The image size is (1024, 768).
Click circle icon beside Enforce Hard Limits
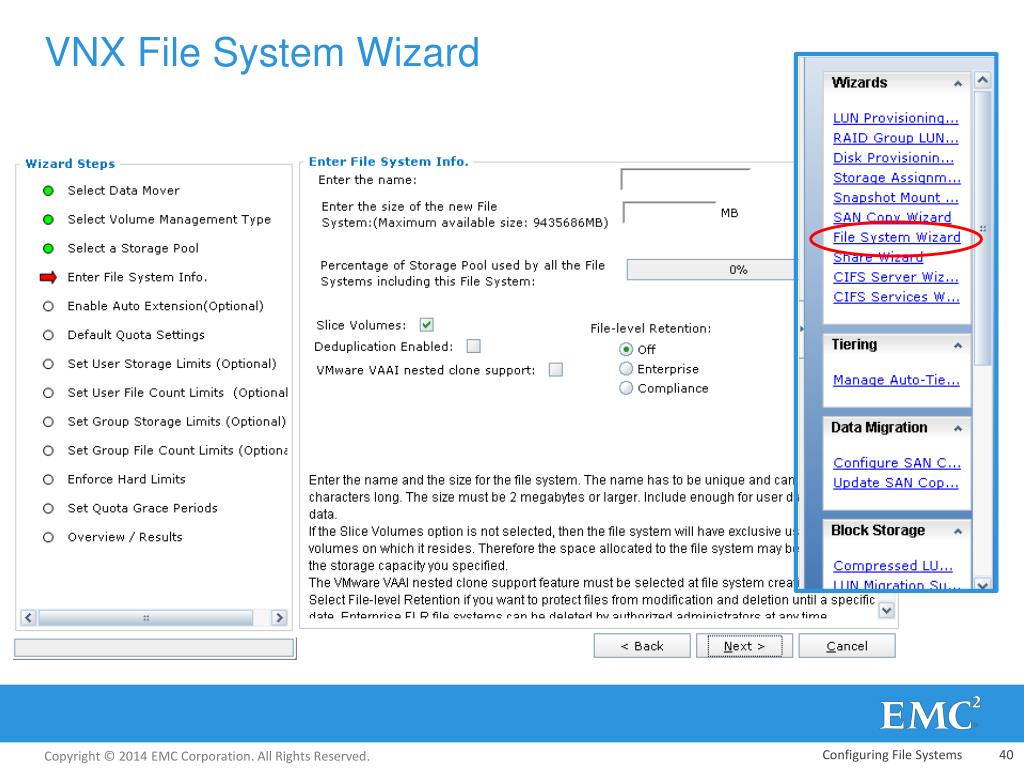[x=48, y=479]
